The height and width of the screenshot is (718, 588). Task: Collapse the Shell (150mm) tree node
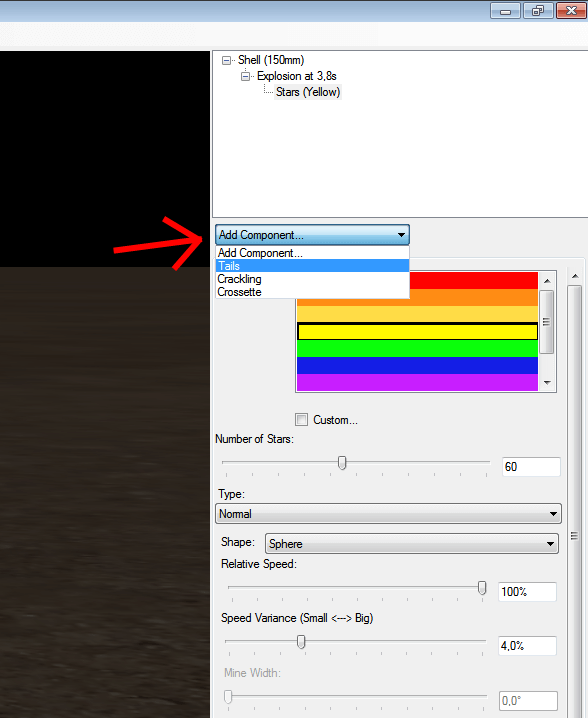point(226,60)
